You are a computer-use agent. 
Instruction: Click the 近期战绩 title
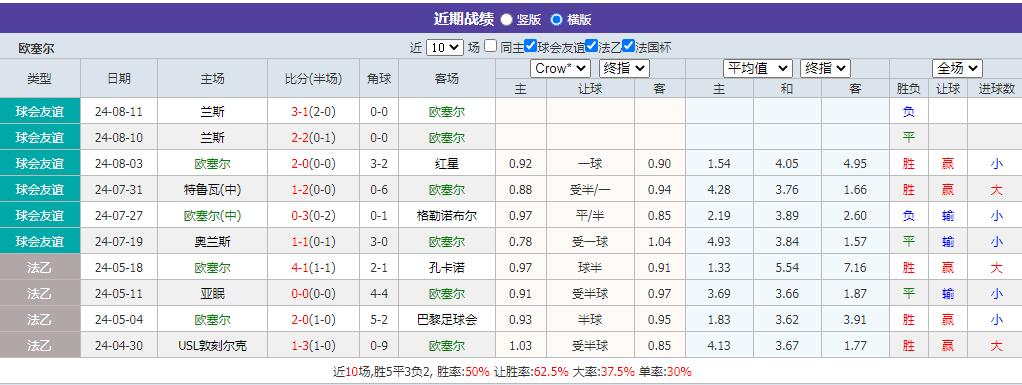(x=463, y=19)
